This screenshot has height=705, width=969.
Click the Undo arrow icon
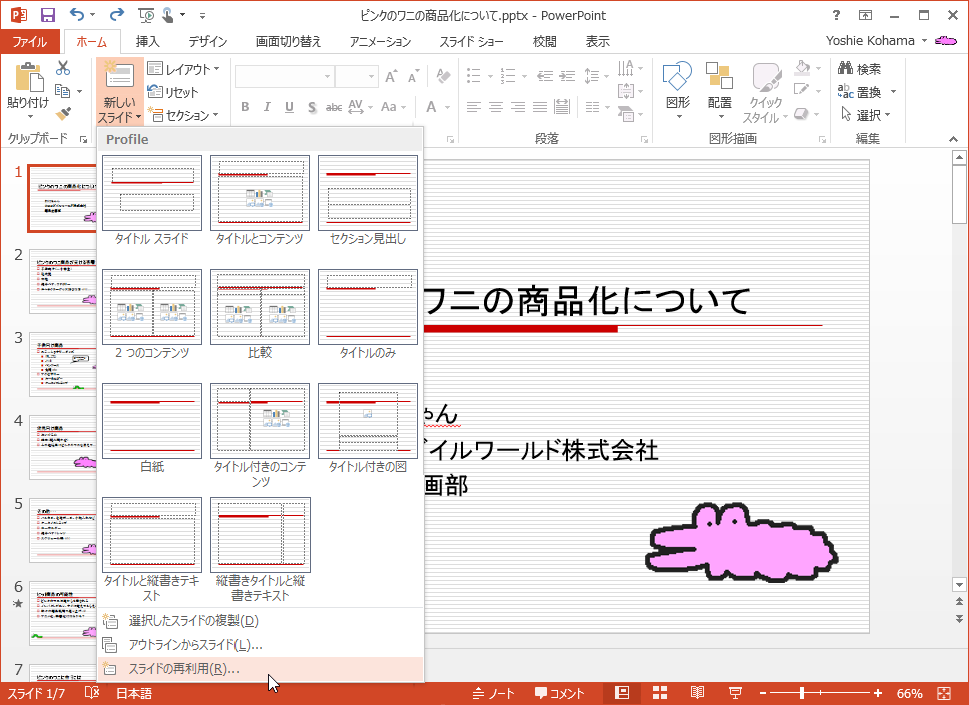click(x=78, y=15)
